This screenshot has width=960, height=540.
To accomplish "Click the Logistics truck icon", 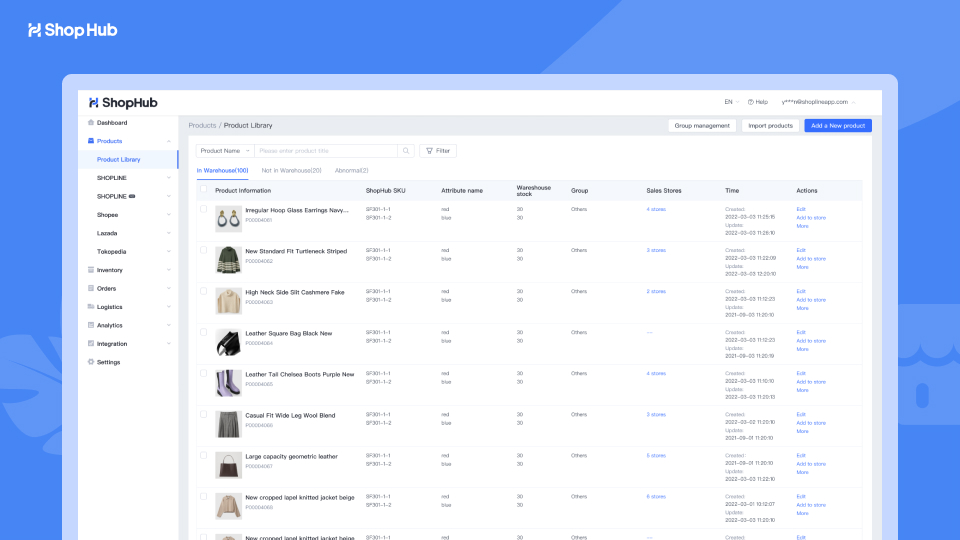I will point(91,307).
